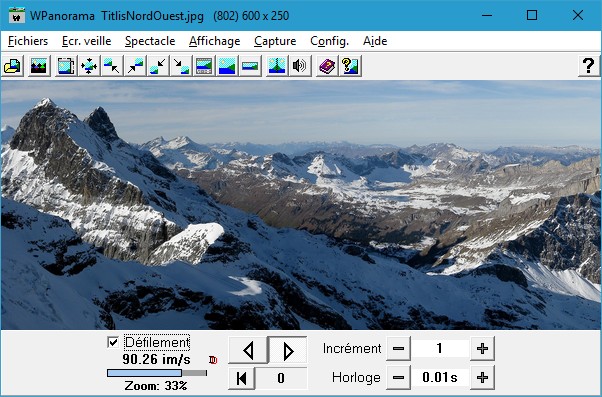Move window to top-left corner icon
This screenshot has height=397, width=602.
pyautogui.click(x=112, y=66)
